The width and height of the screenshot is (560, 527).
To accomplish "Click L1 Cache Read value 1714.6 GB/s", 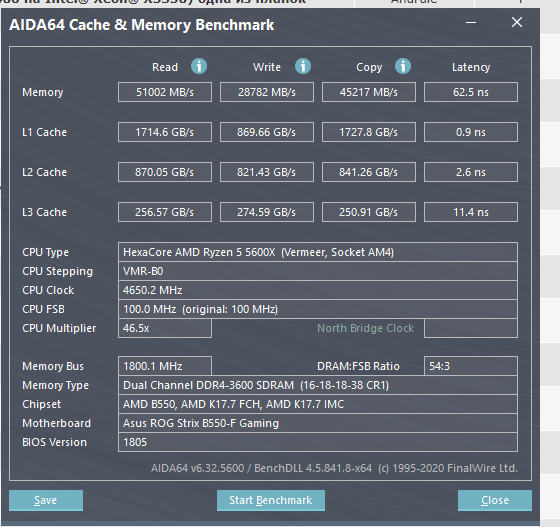I will coord(165,132).
